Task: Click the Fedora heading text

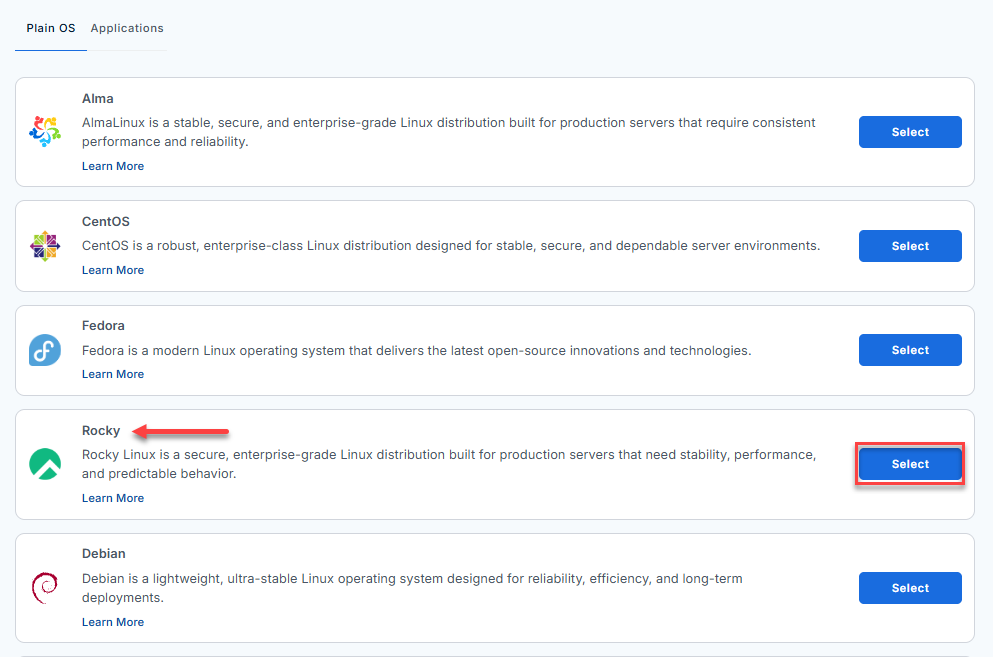Action: tap(103, 326)
